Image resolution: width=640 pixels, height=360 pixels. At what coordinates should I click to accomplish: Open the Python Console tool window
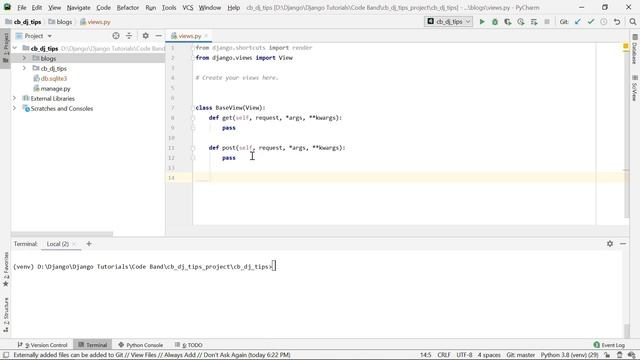pyautogui.click(x=140, y=345)
